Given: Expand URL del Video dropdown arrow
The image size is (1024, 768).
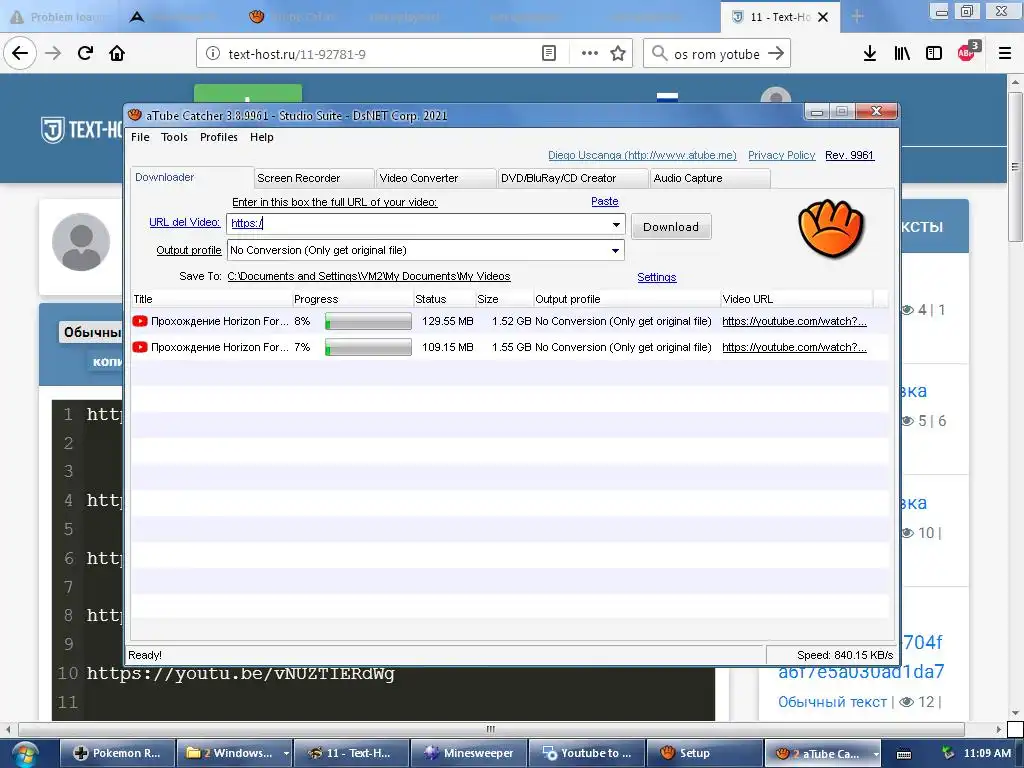Looking at the screenshot, I should click(x=616, y=224).
